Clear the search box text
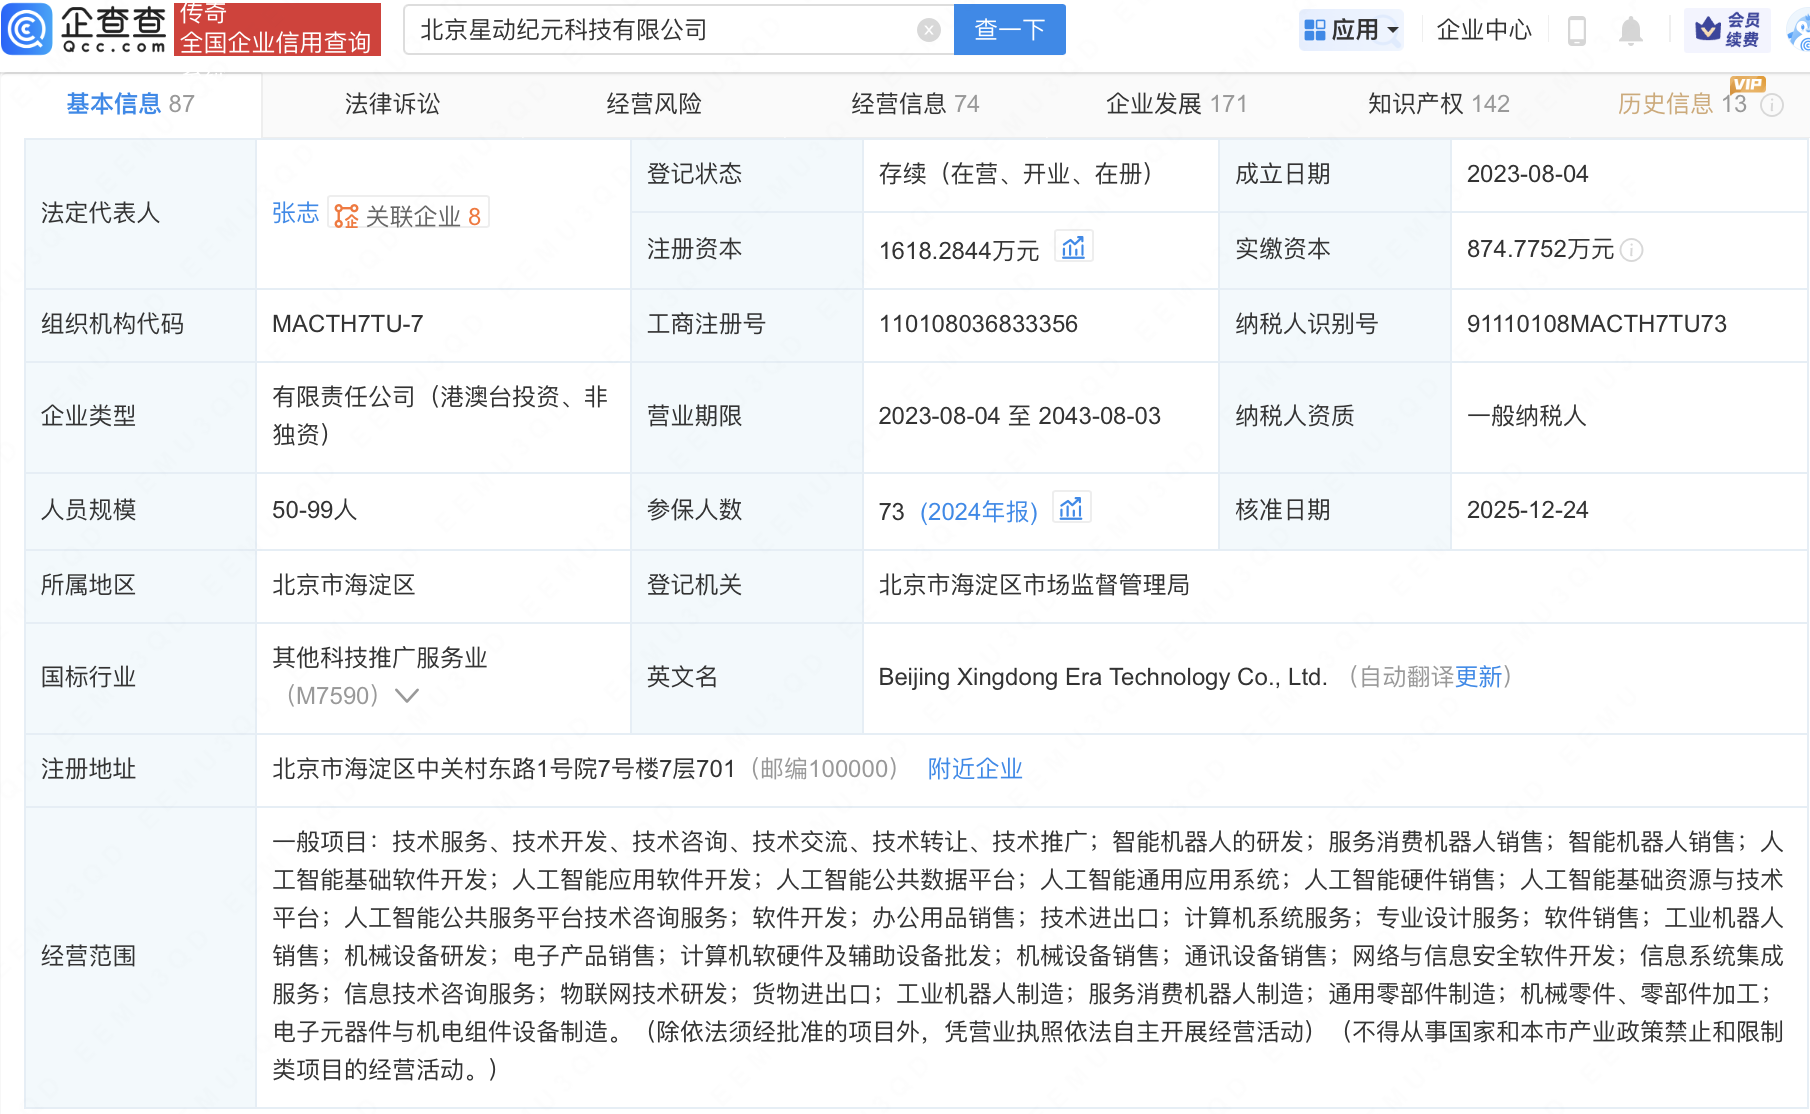 [x=928, y=30]
